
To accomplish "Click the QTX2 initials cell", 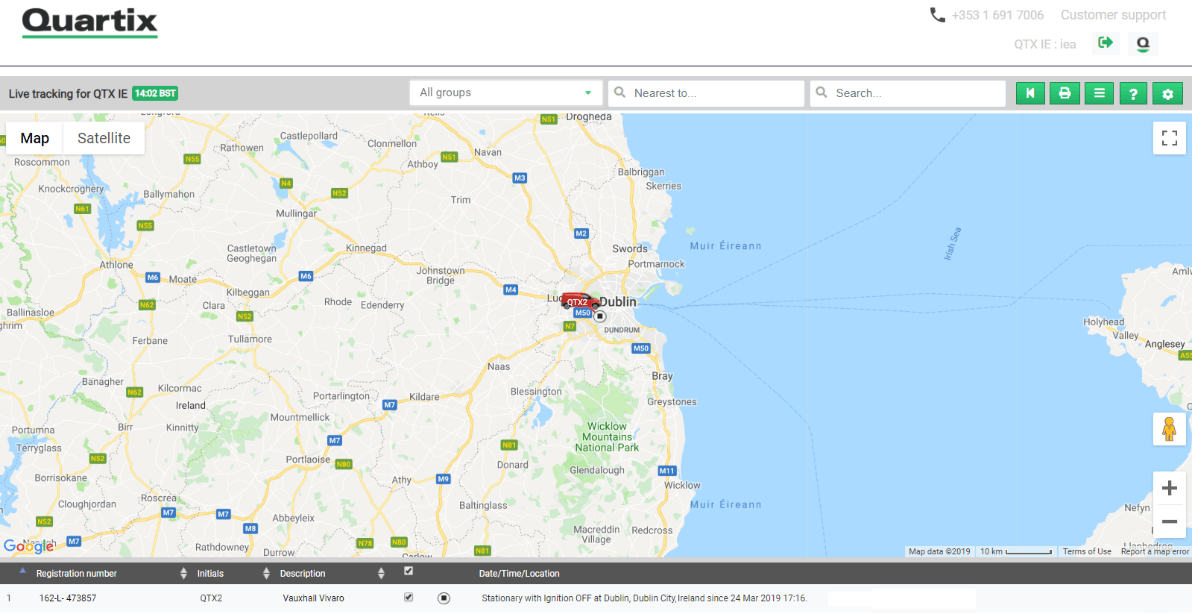I will click(211, 598).
